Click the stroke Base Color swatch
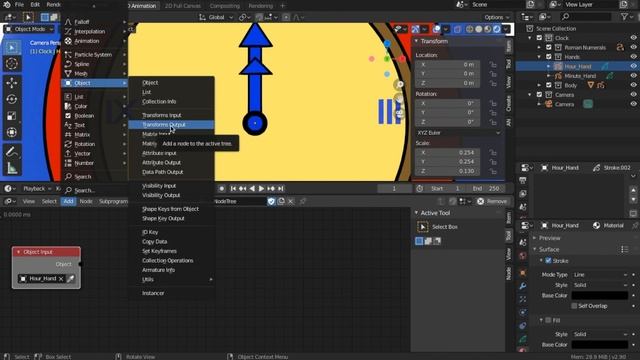Image resolution: width=640 pixels, height=360 pixels. 600,295
